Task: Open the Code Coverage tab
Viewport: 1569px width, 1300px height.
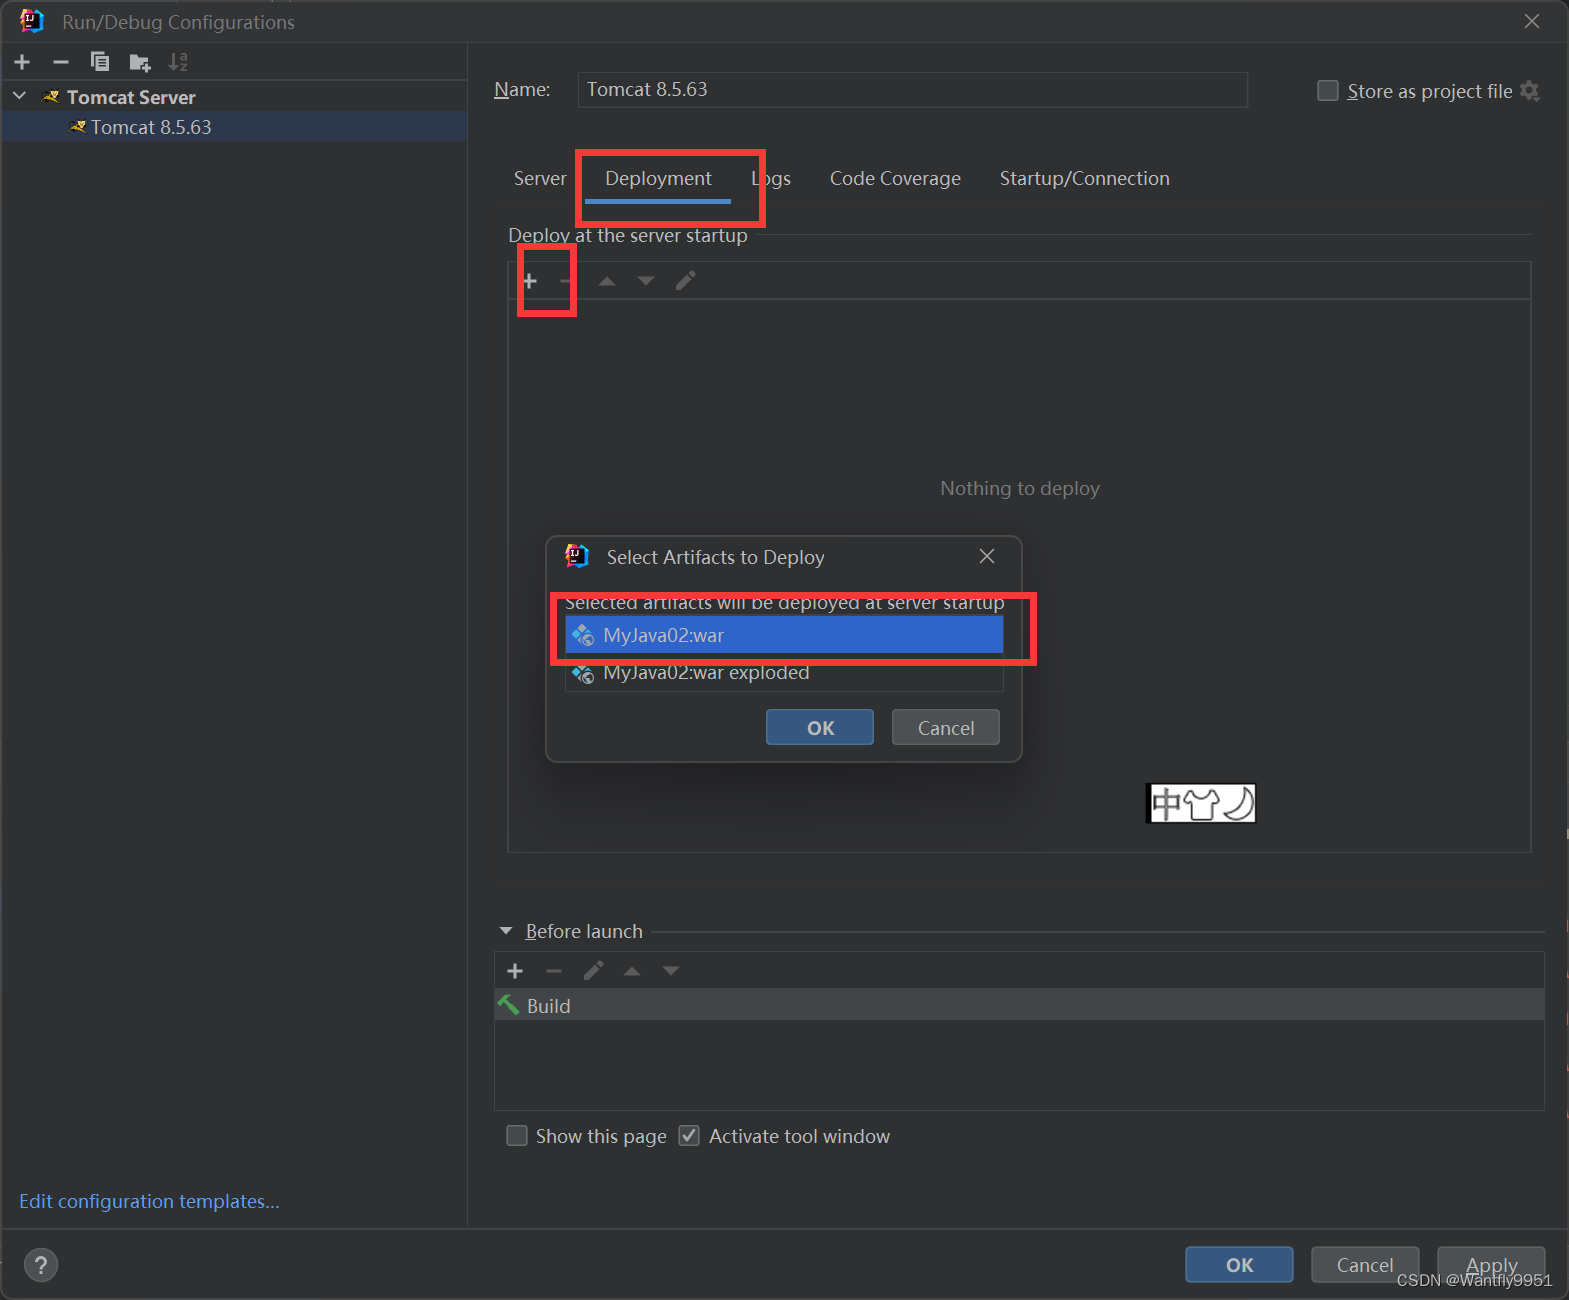Action: coord(895,178)
